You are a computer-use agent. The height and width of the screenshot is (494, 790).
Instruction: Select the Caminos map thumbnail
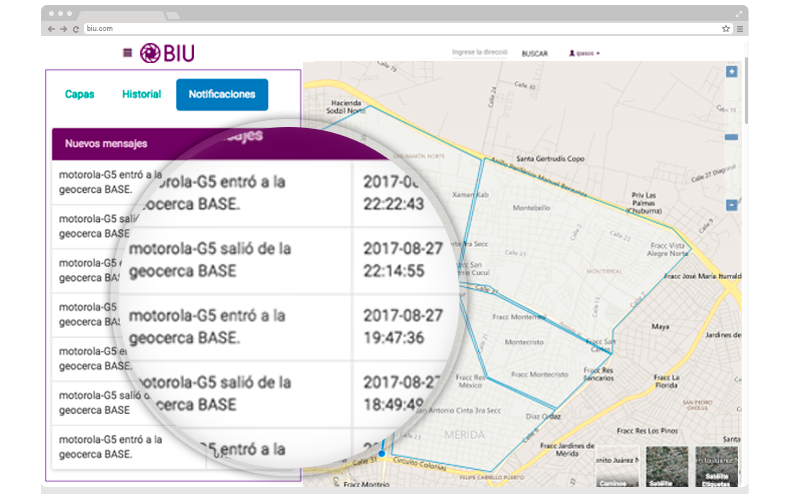tap(617, 466)
